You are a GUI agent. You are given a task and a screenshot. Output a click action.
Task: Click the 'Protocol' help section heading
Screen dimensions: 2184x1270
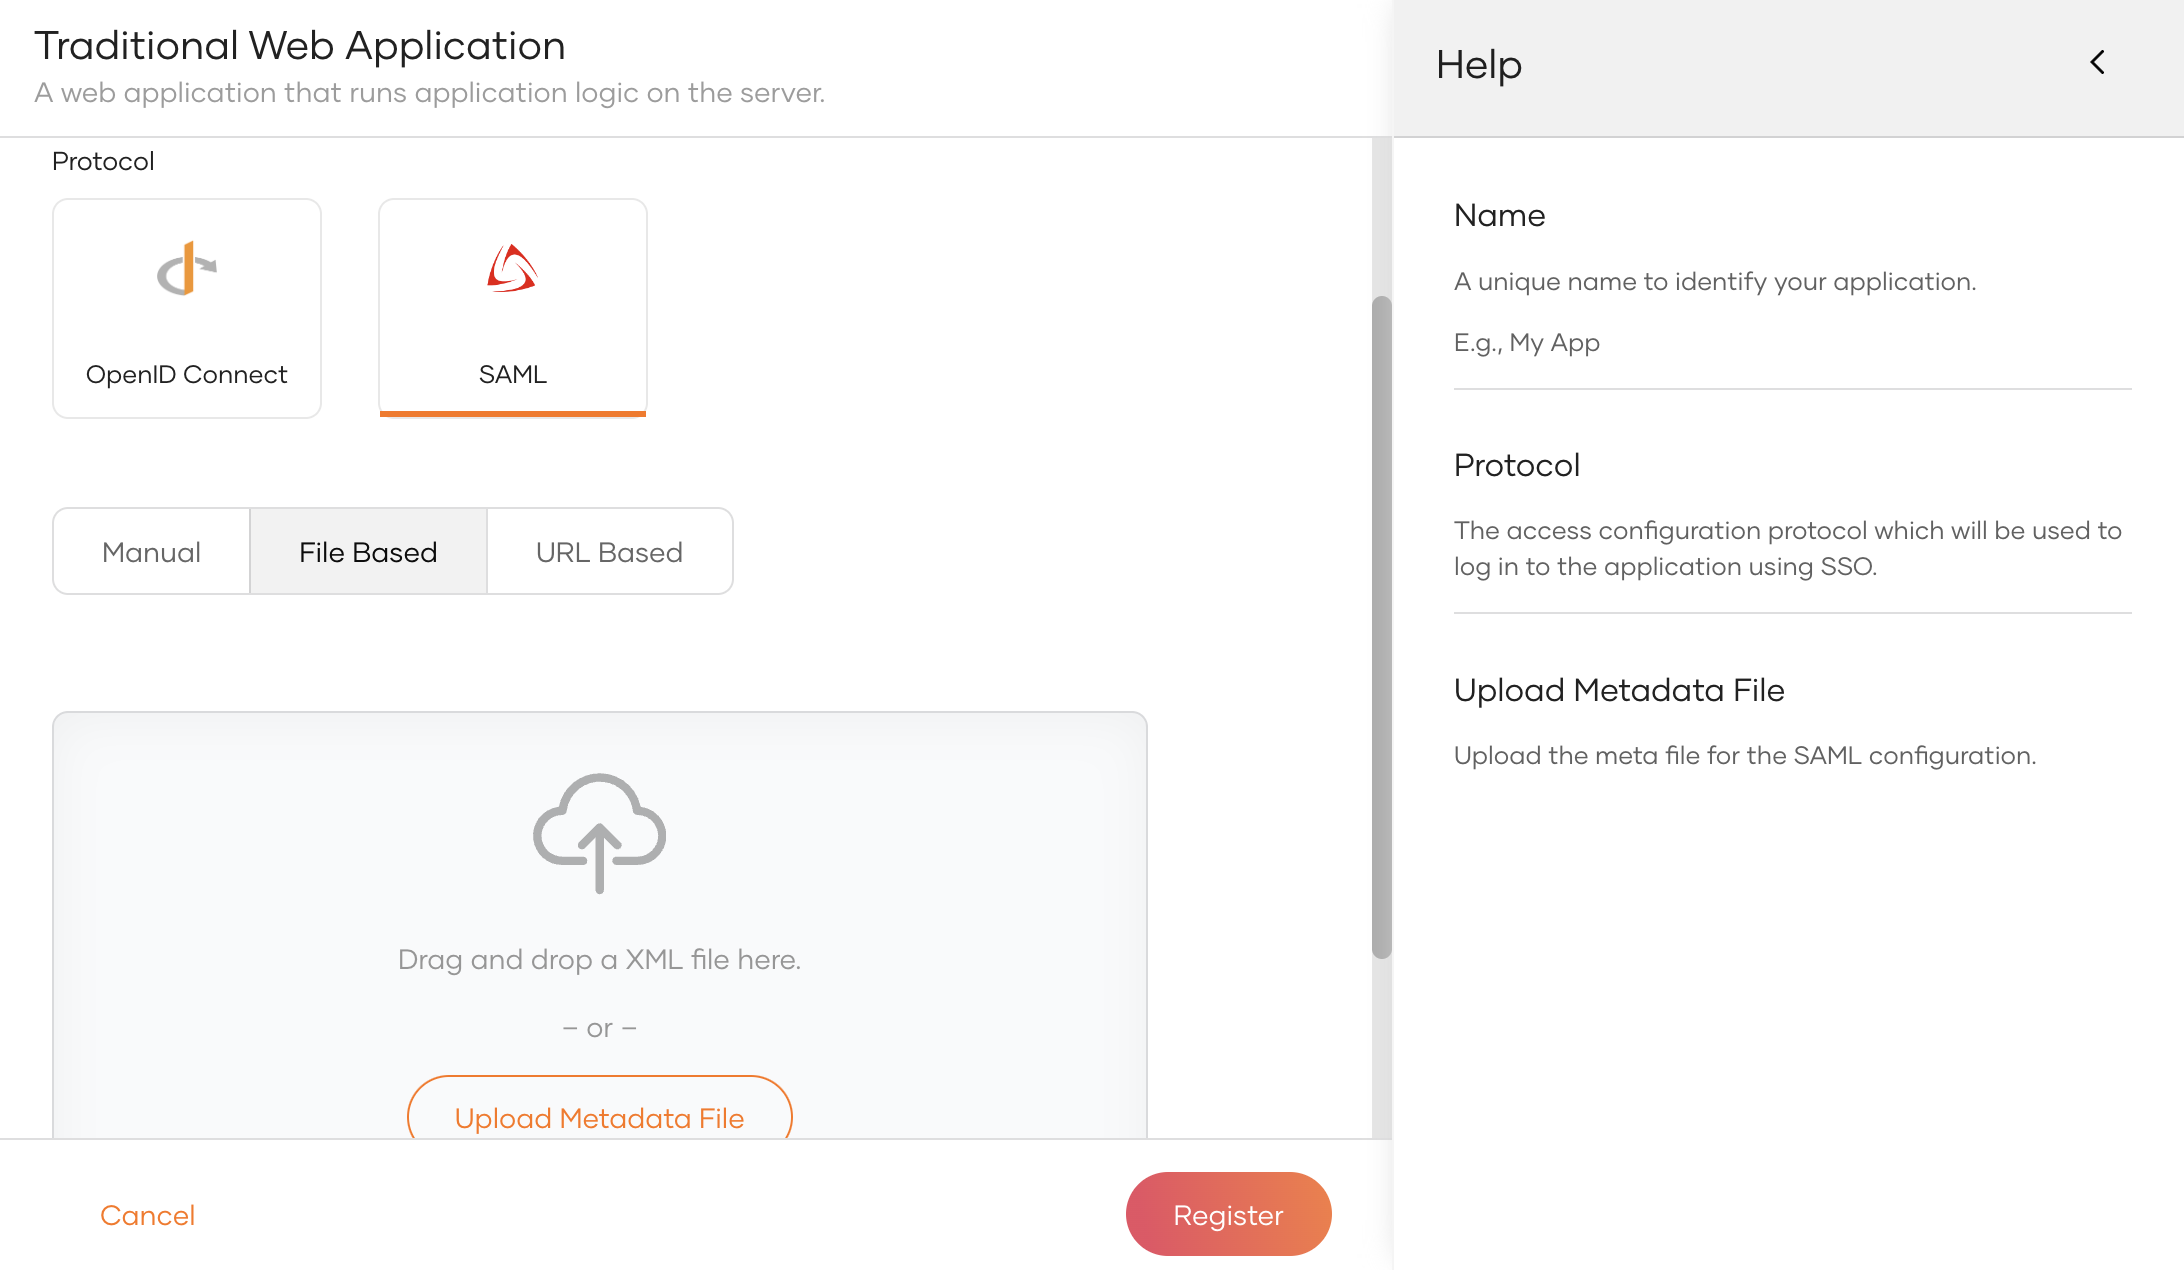(x=1516, y=465)
